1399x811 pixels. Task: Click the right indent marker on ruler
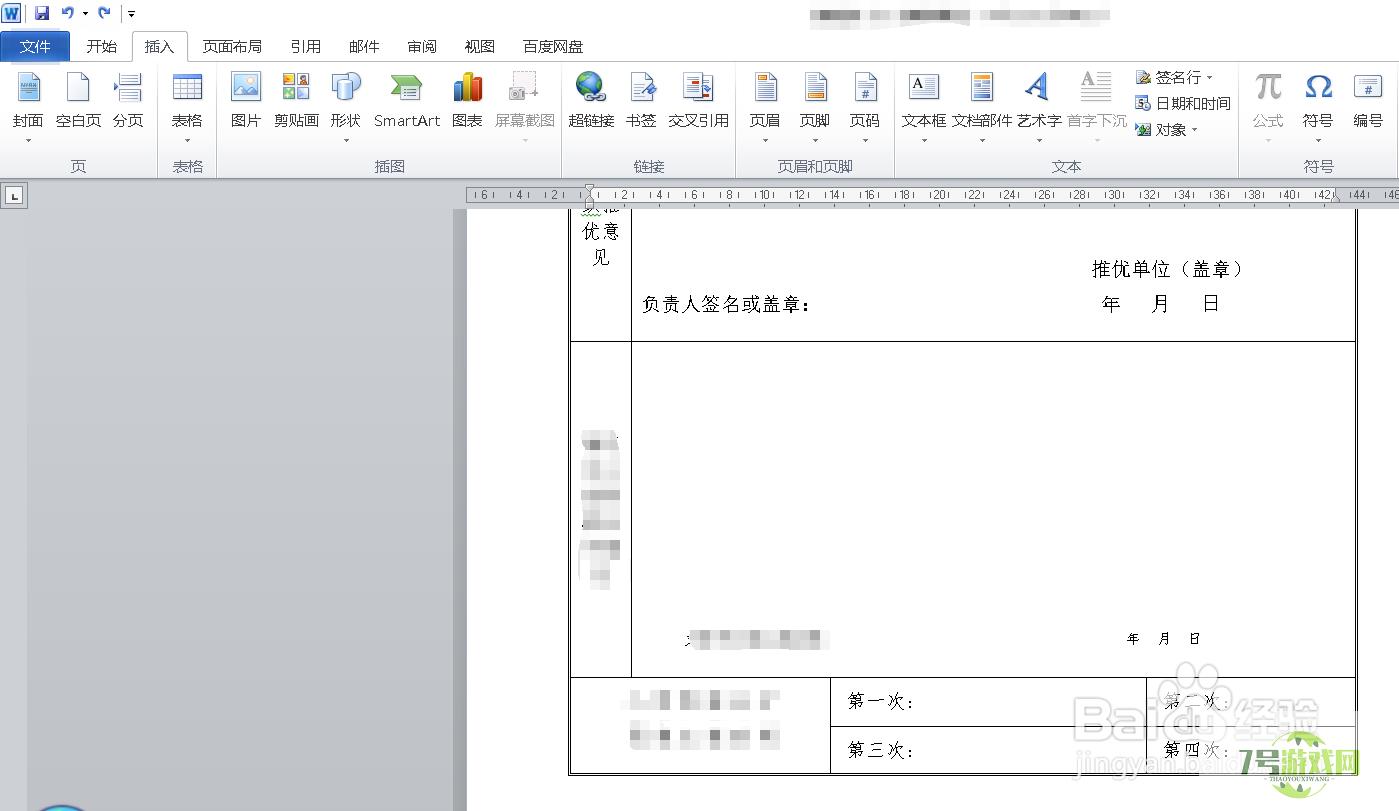click(x=1336, y=199)
